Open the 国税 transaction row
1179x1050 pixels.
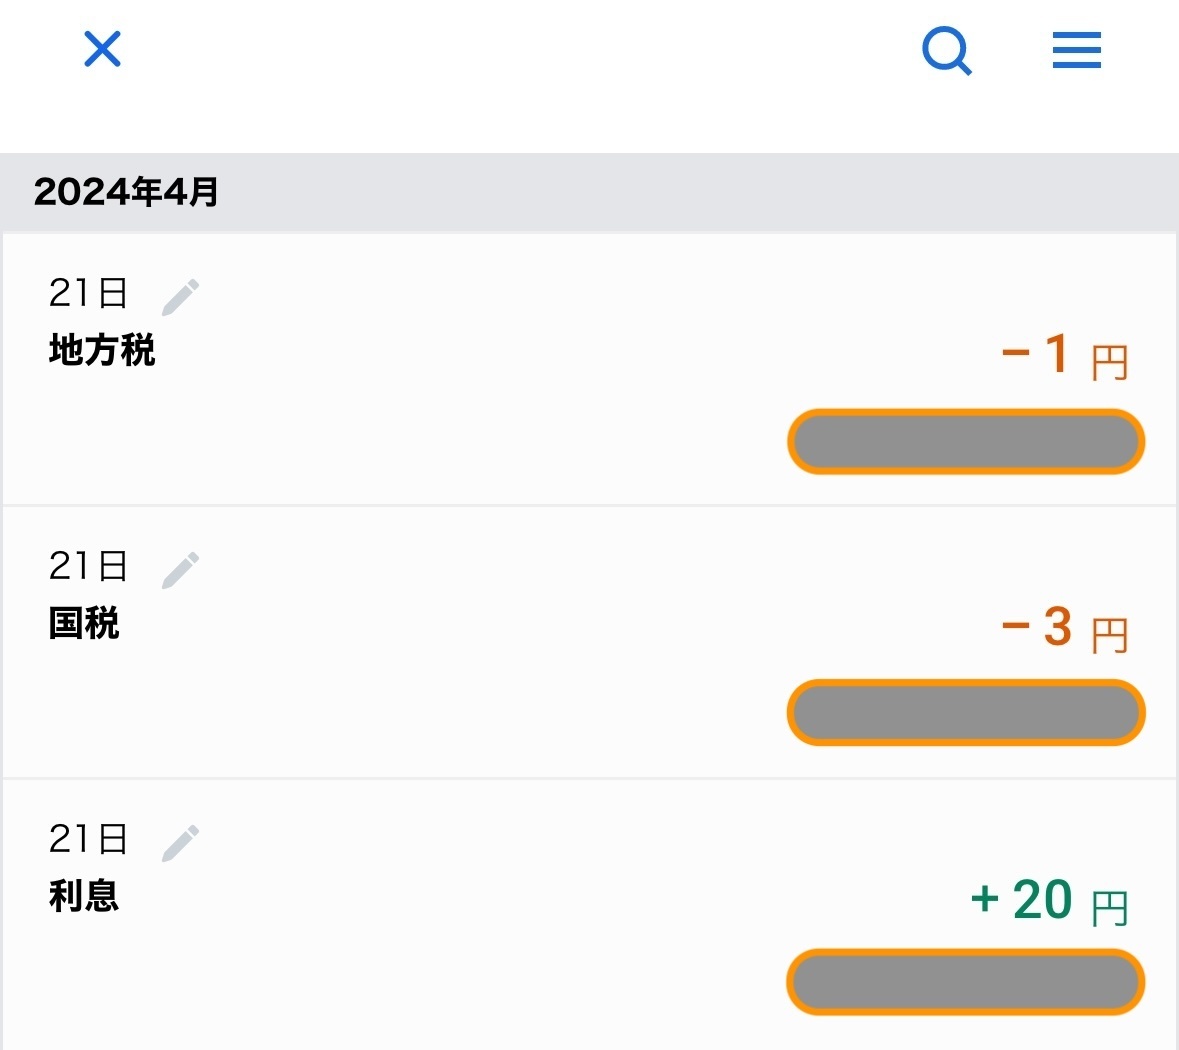(x=590, y=642)
